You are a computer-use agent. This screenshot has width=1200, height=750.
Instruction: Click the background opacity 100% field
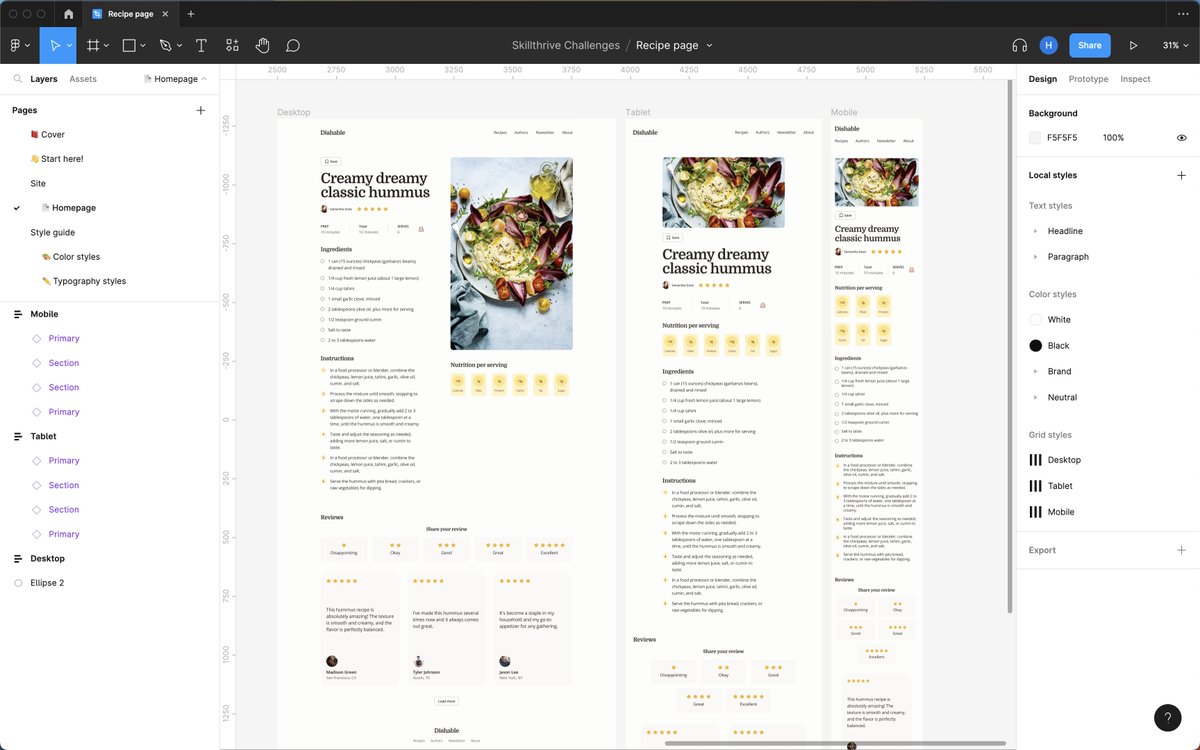click(1113, 138)
